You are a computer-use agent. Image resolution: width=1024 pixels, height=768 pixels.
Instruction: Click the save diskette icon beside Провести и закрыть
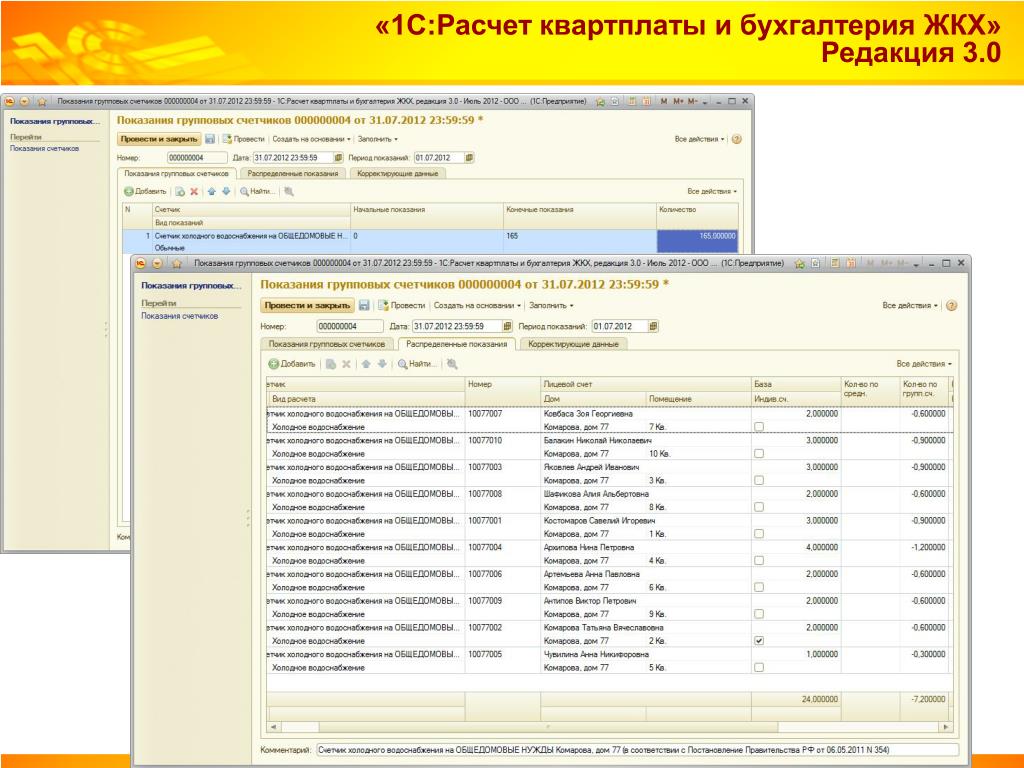[x=364, y=305]
